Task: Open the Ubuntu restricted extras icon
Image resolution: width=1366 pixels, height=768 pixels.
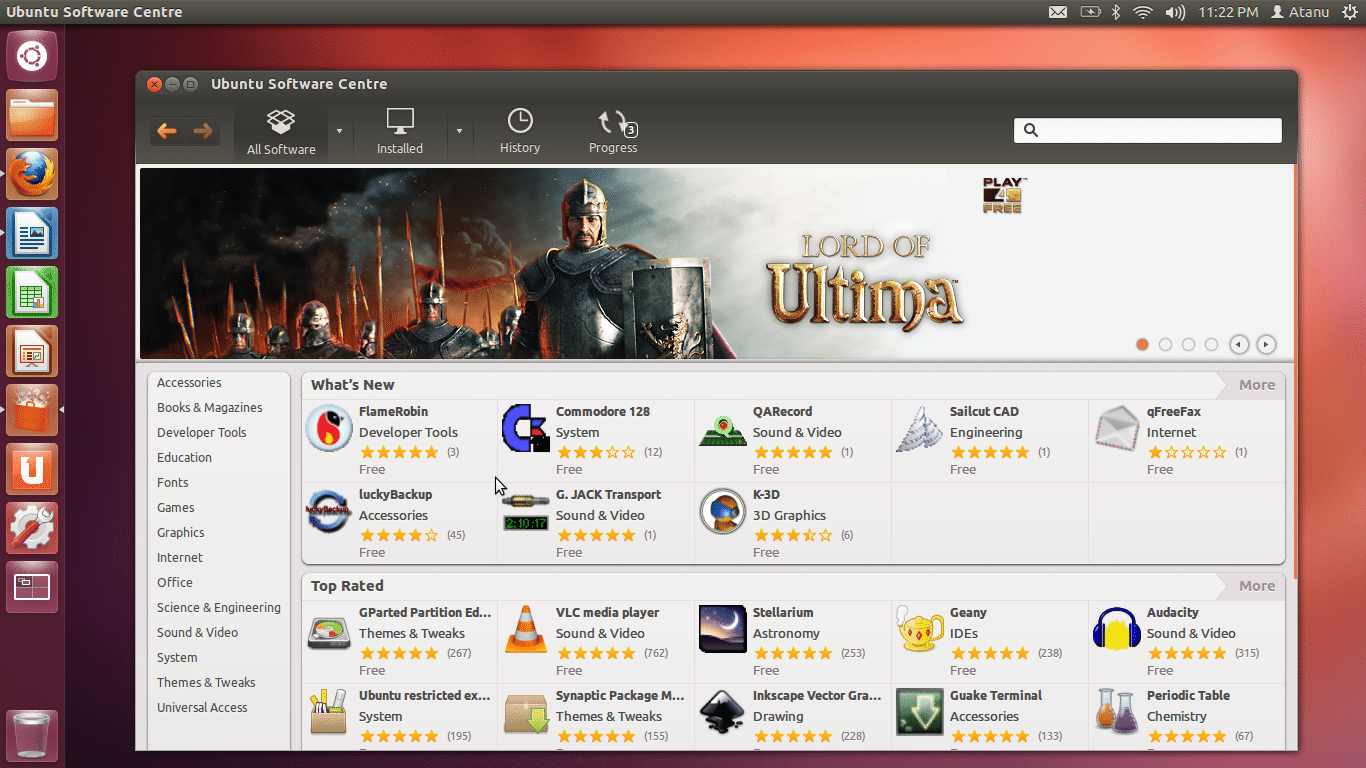Action: coord(328,712)
